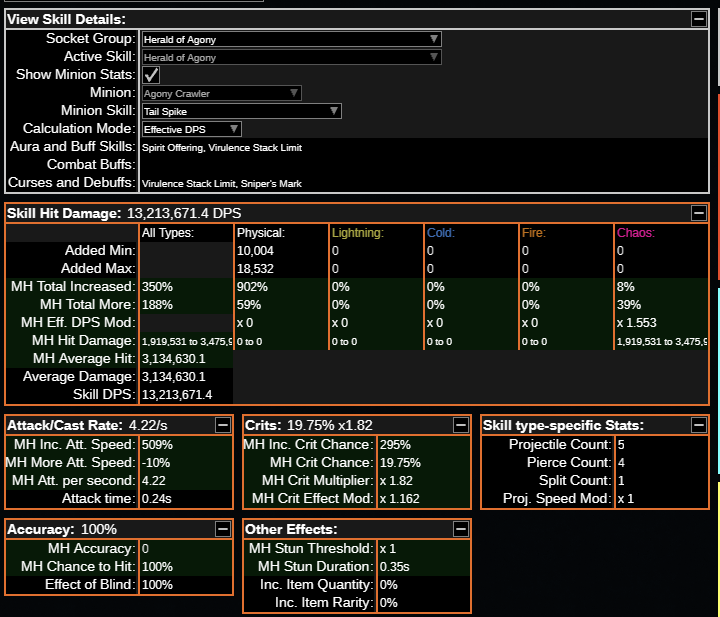Click the Average Damage value

point(174,377)
